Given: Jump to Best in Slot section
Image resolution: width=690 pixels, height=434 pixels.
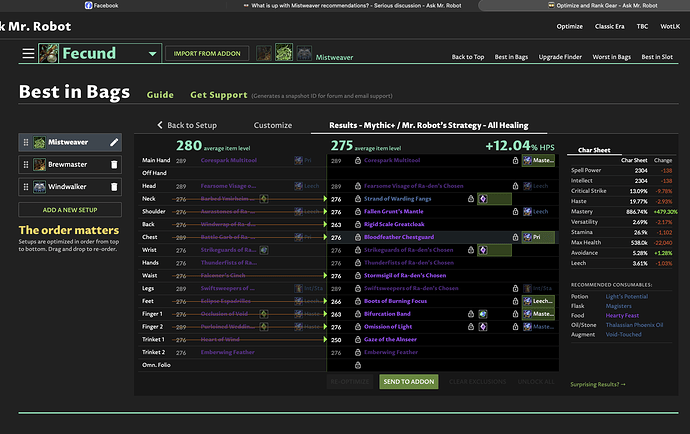Looking at the screenshot, I should pos(657,57).
